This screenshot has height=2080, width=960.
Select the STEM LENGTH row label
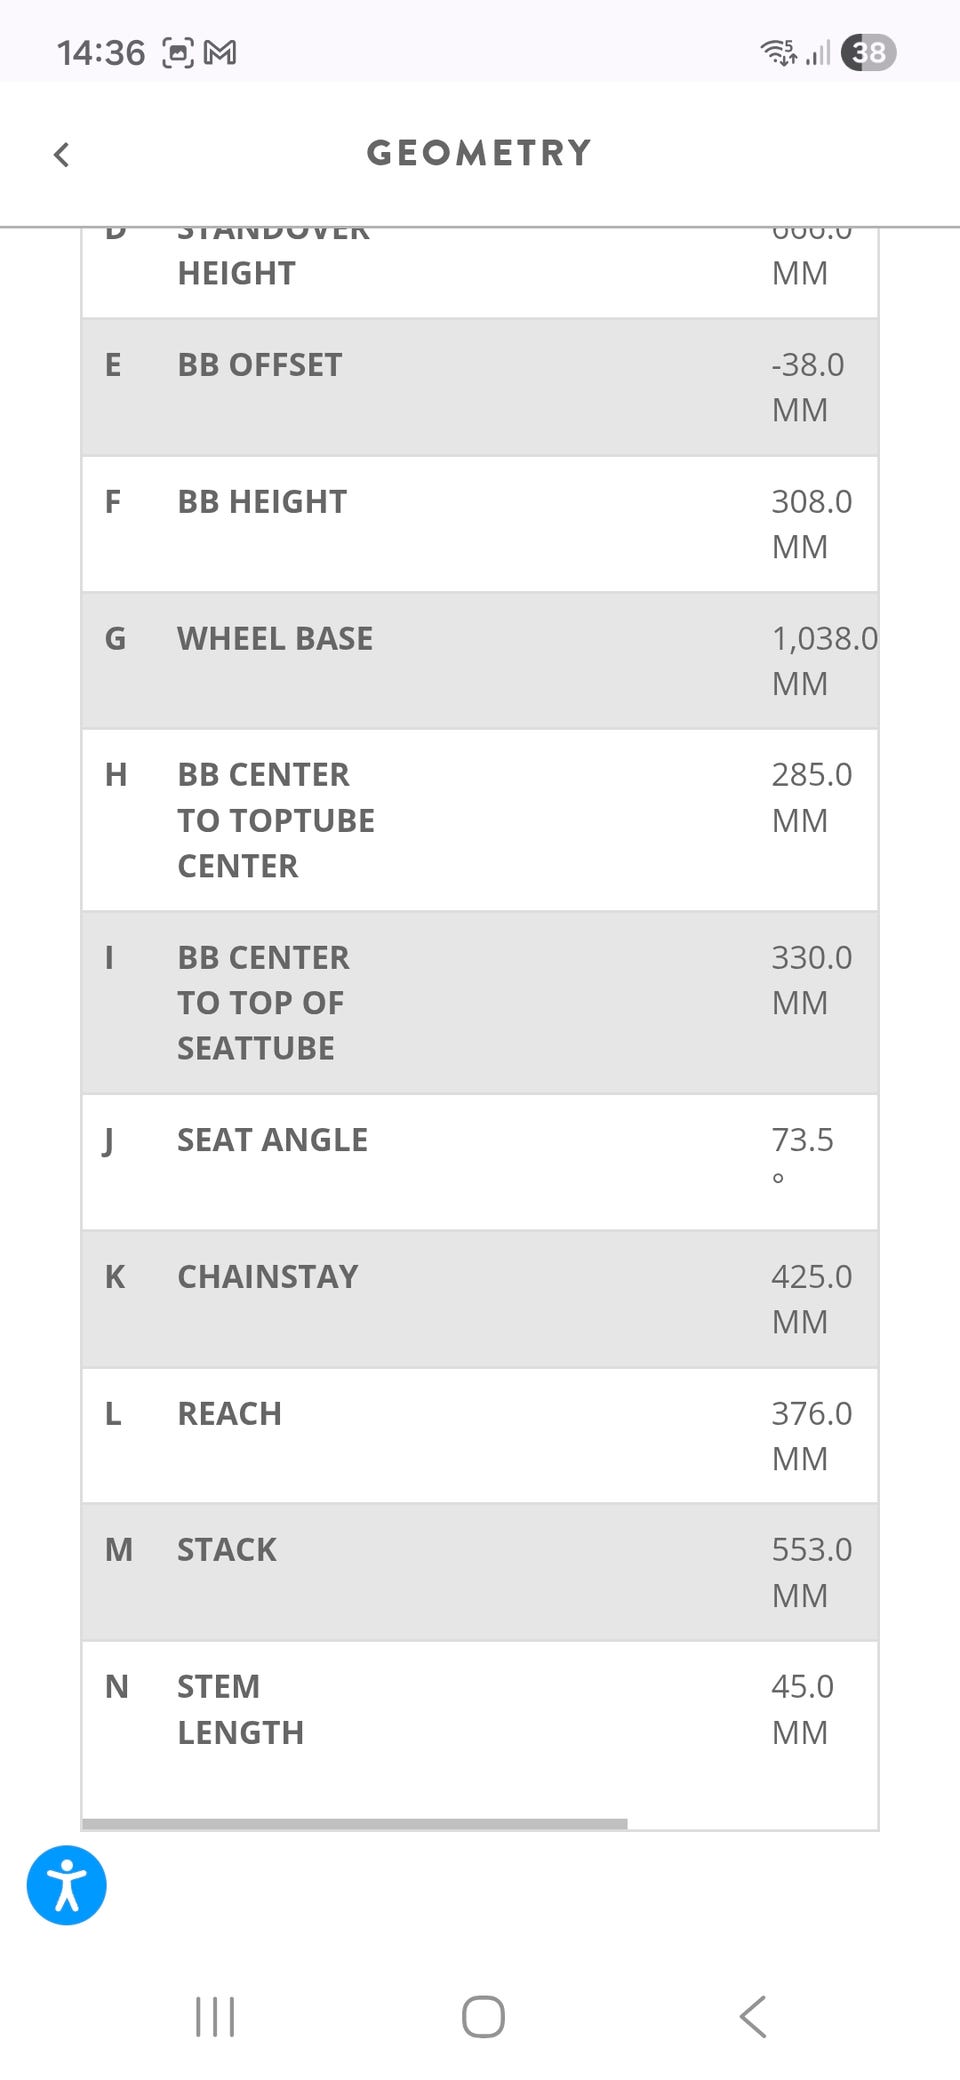click(240, 1709)
